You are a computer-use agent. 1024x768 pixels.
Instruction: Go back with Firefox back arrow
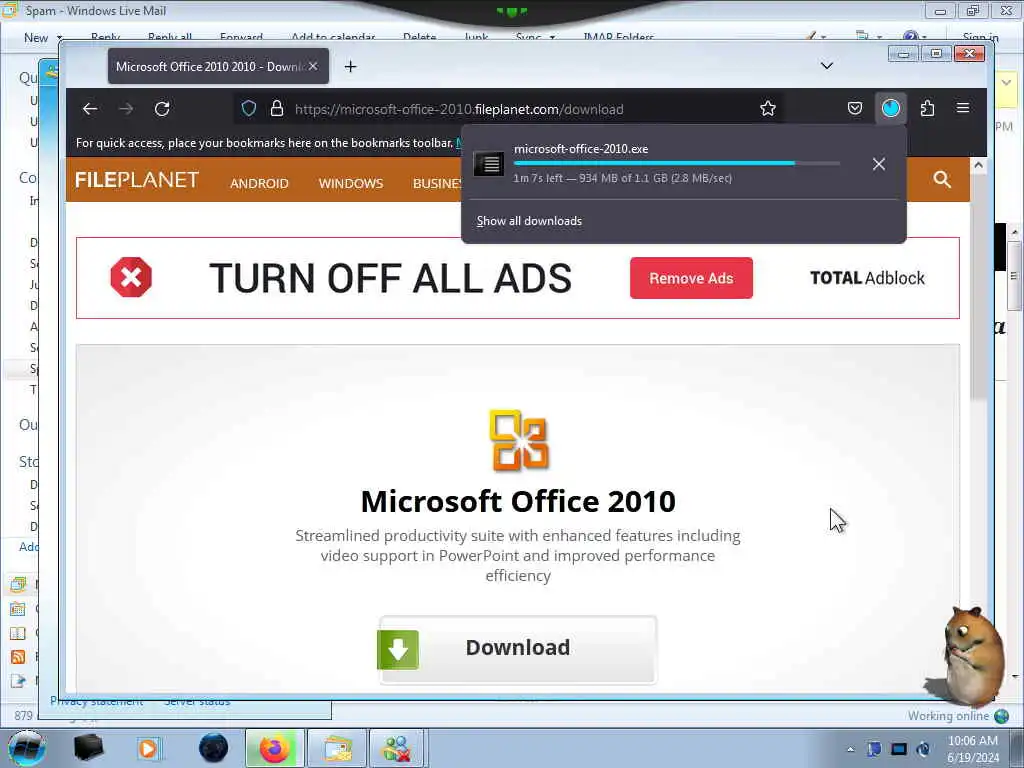pyautogui.click(x=90, y=108)
